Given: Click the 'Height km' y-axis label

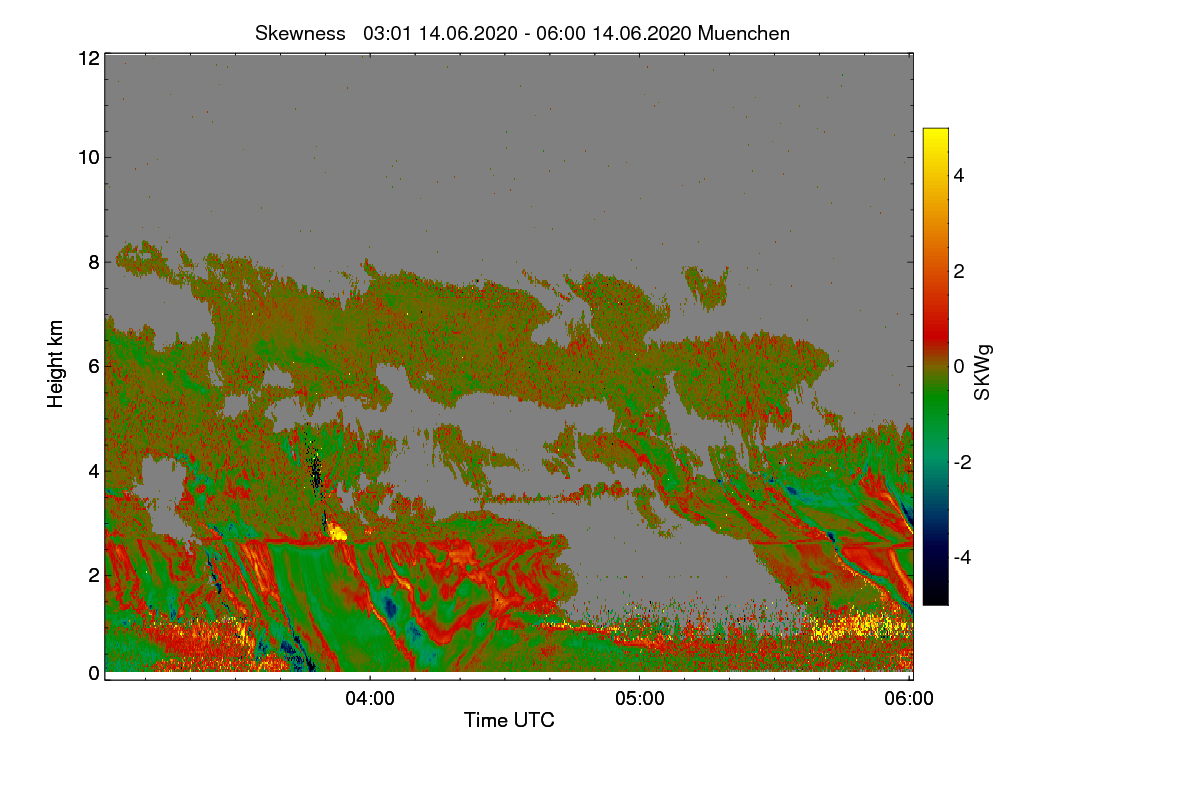Looking at the screenshot, I should 56,364.
